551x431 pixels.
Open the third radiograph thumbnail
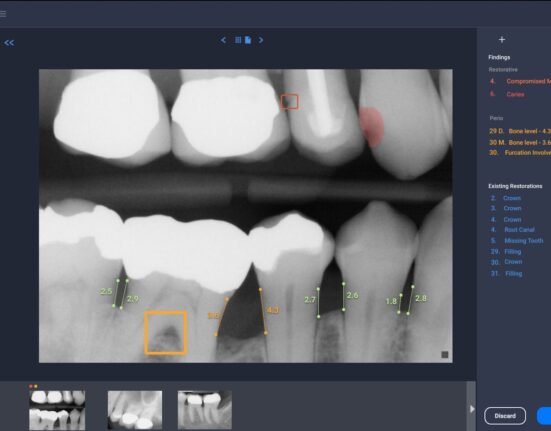tap(205, 410)
